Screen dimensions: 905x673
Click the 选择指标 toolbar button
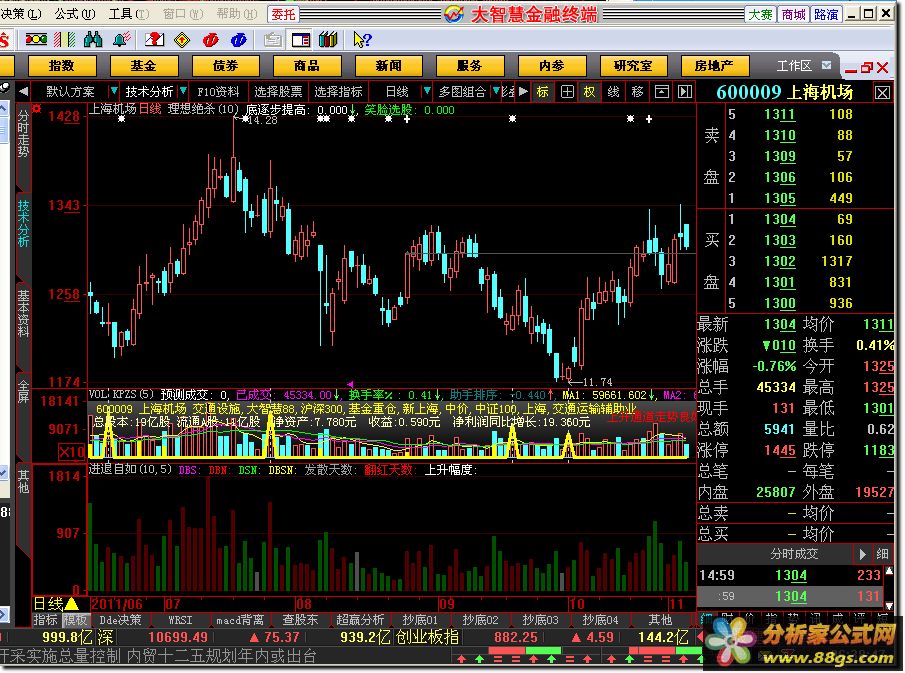coord(338,91)
